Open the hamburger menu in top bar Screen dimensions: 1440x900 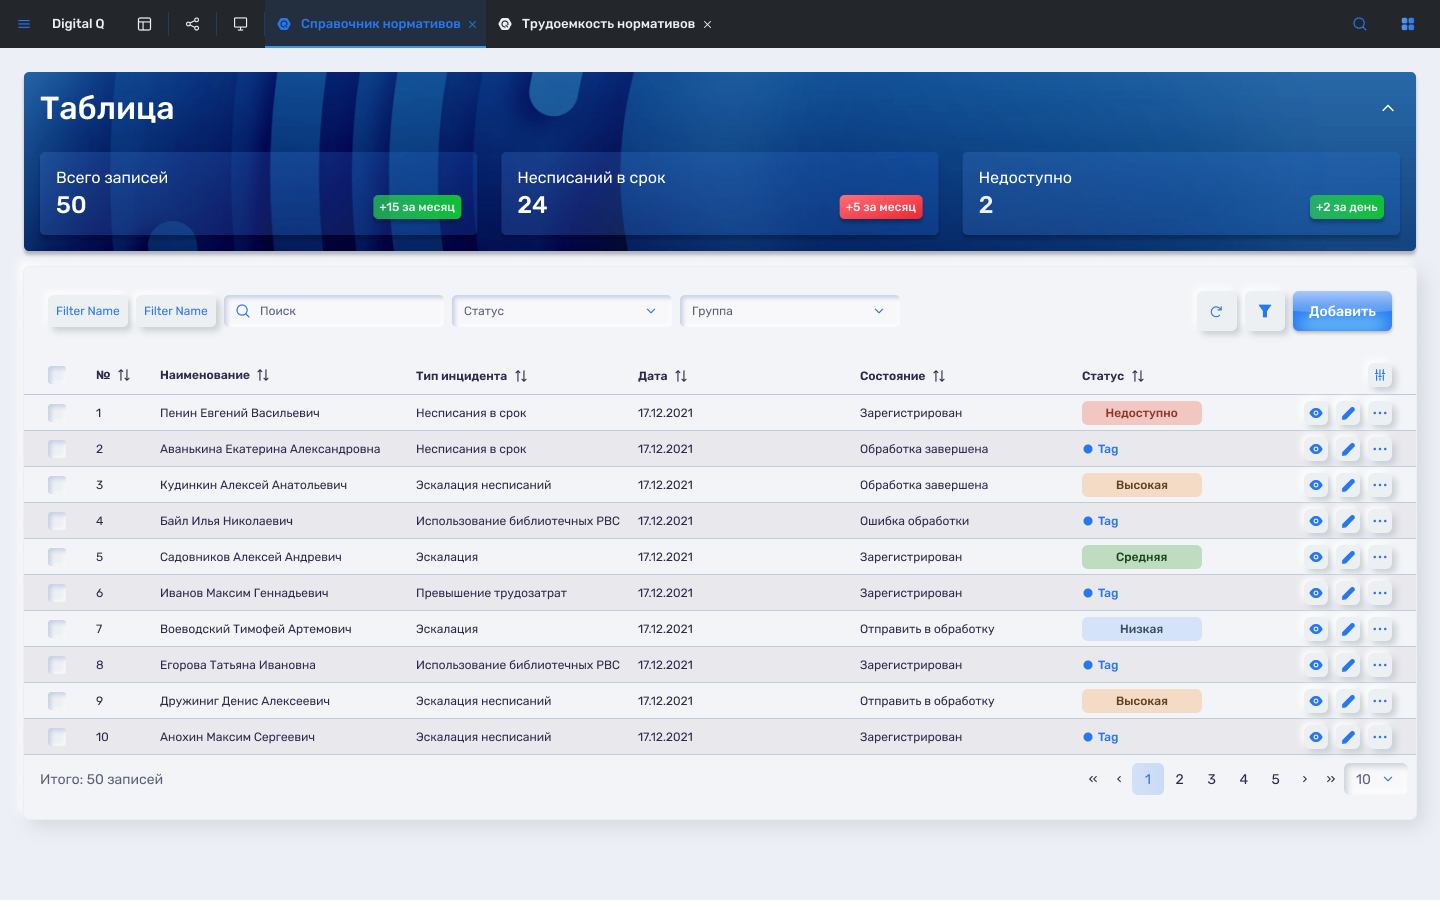coord(24,24)
